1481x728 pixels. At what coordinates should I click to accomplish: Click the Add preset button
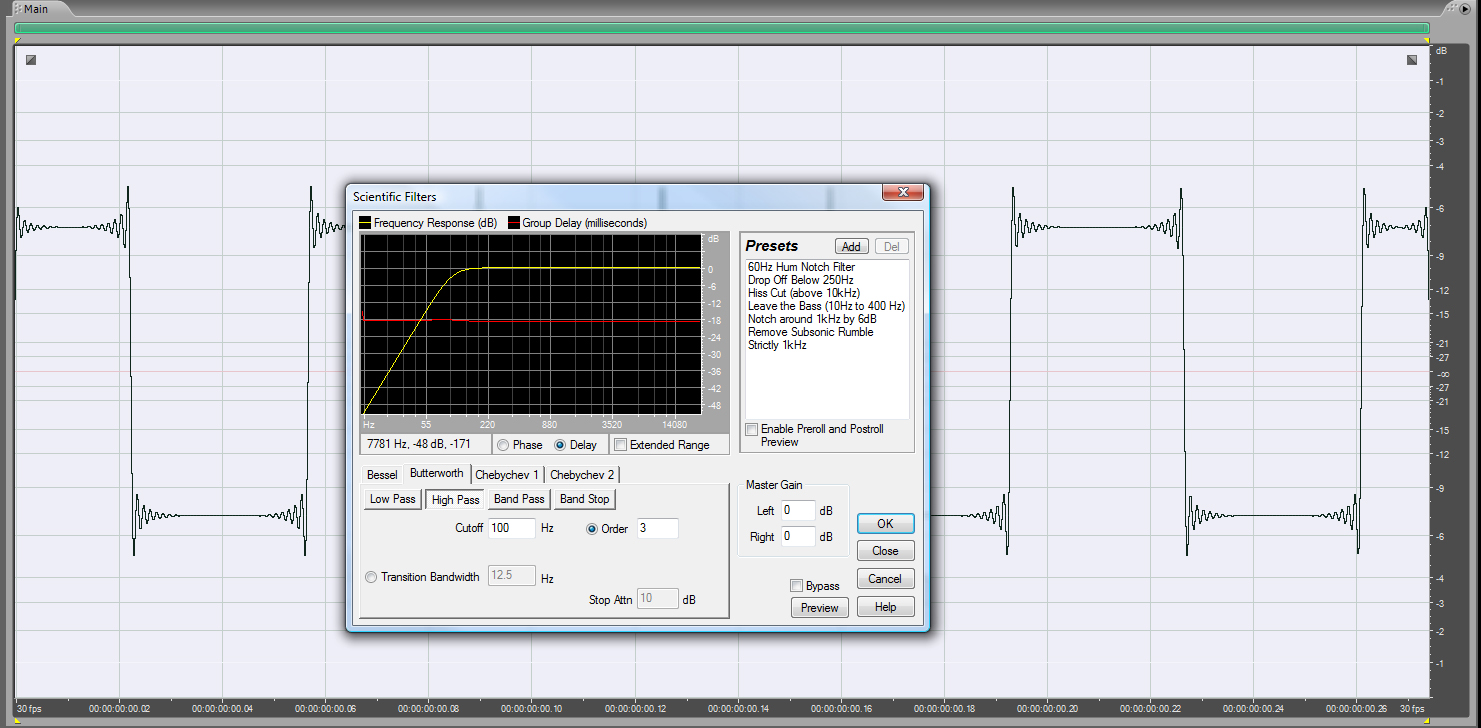coord(852,246)
